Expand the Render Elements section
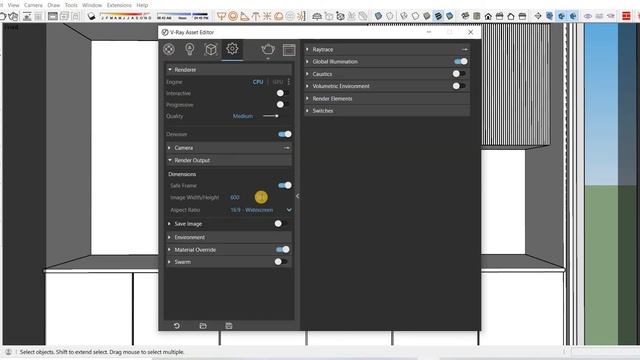This screenshot has height=360, width=640. click(387, 99)
